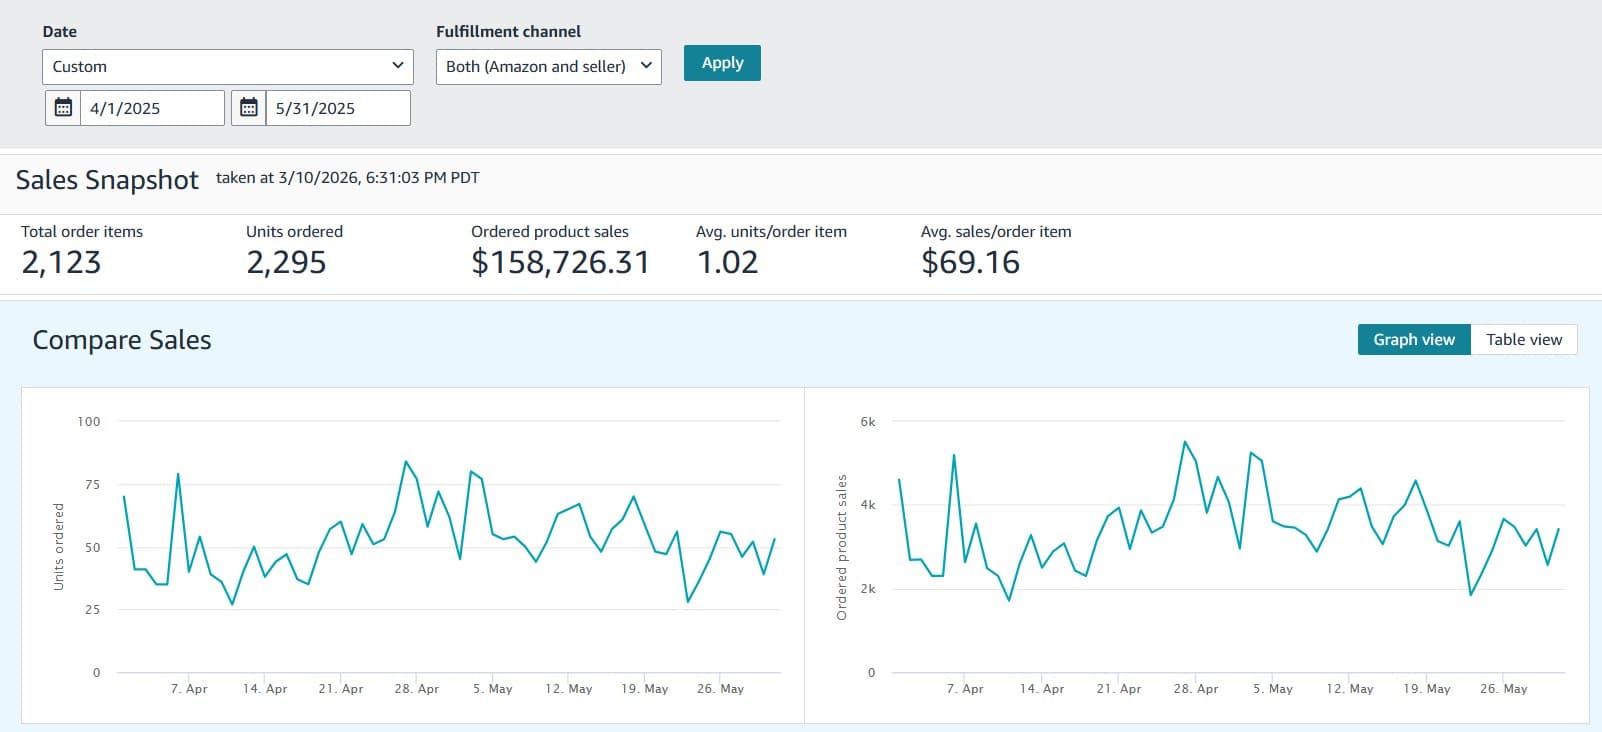This screenshot has height=732, width=1602.
Task: Click the Units ordered value 2,295
Action: click(286, 262)
